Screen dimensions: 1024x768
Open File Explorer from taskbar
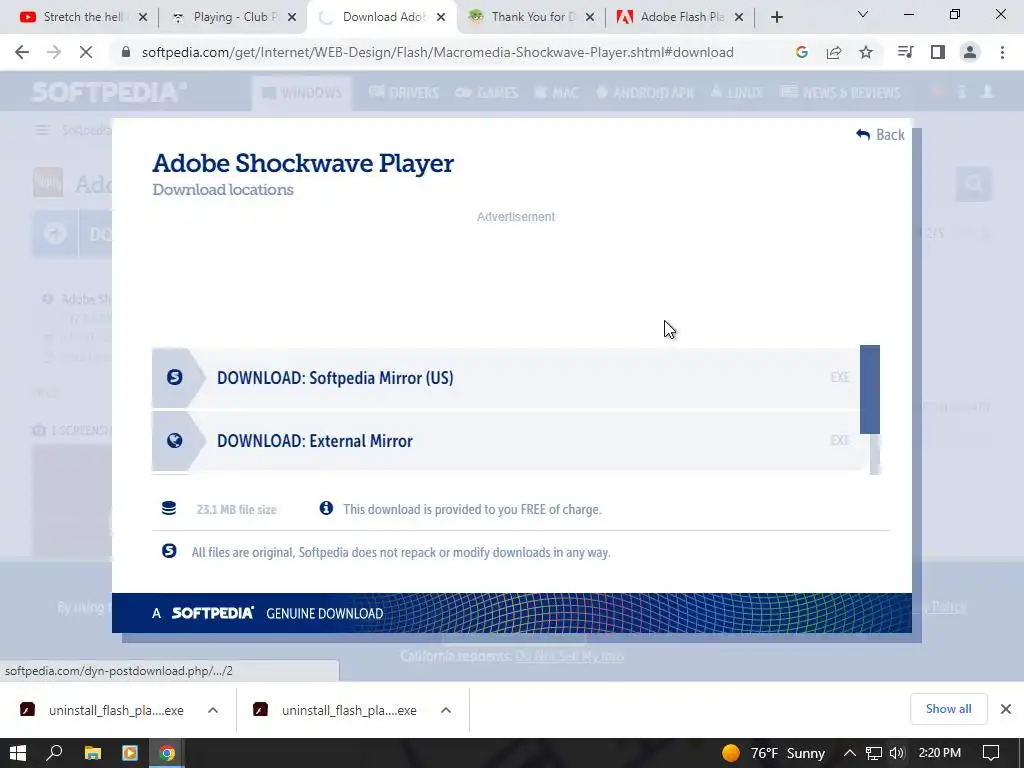tap(93, 753)
